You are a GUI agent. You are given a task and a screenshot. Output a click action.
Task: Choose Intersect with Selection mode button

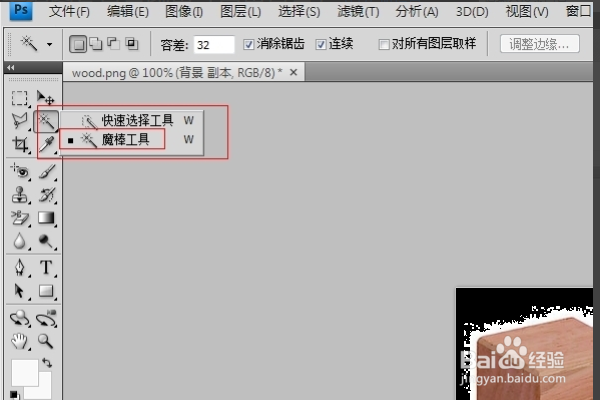[132, 44]
